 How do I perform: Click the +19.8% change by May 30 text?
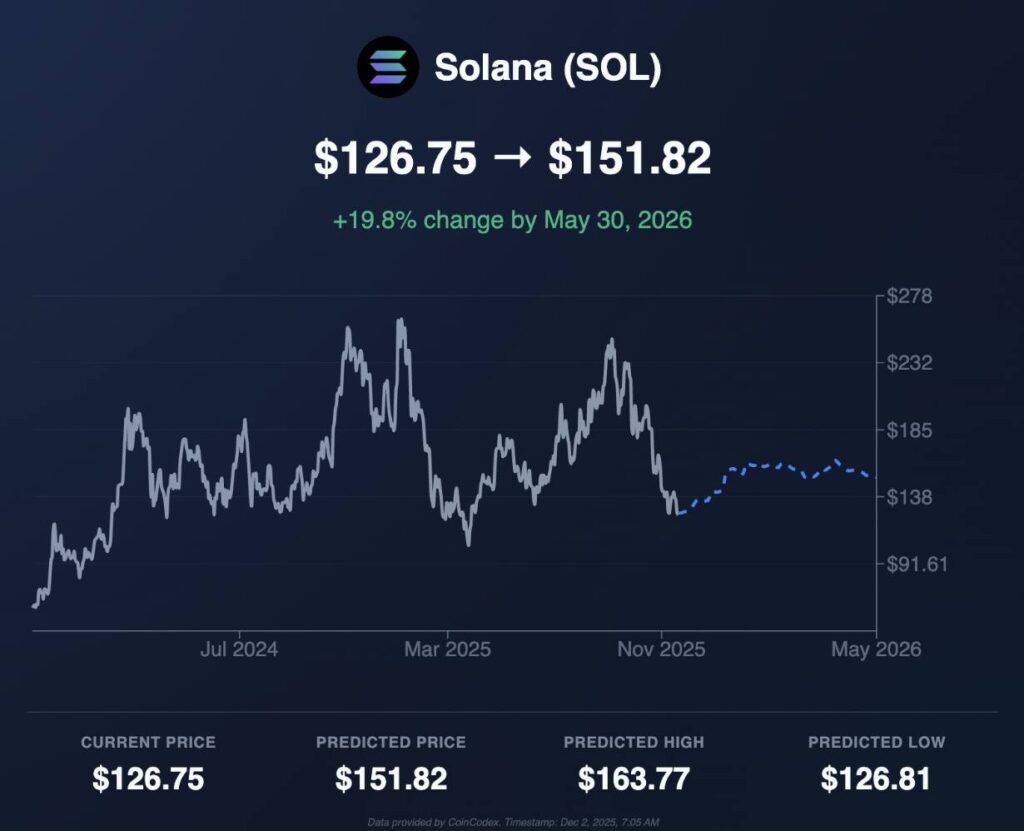(512, 220)
